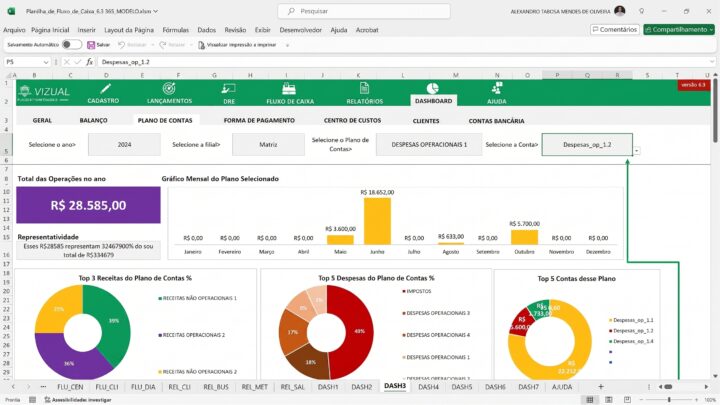Click the Compartilhamento button
The image size is (720, 405).
(679, 29)
